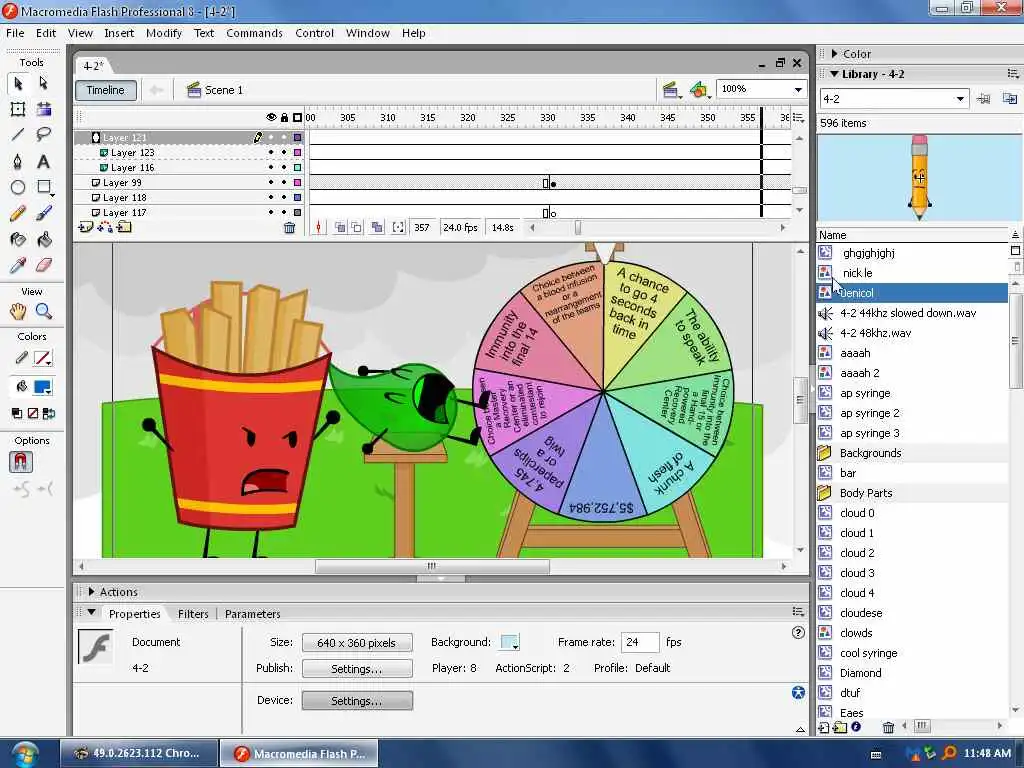Click the Publish Settings button

[x=357, y=669]
